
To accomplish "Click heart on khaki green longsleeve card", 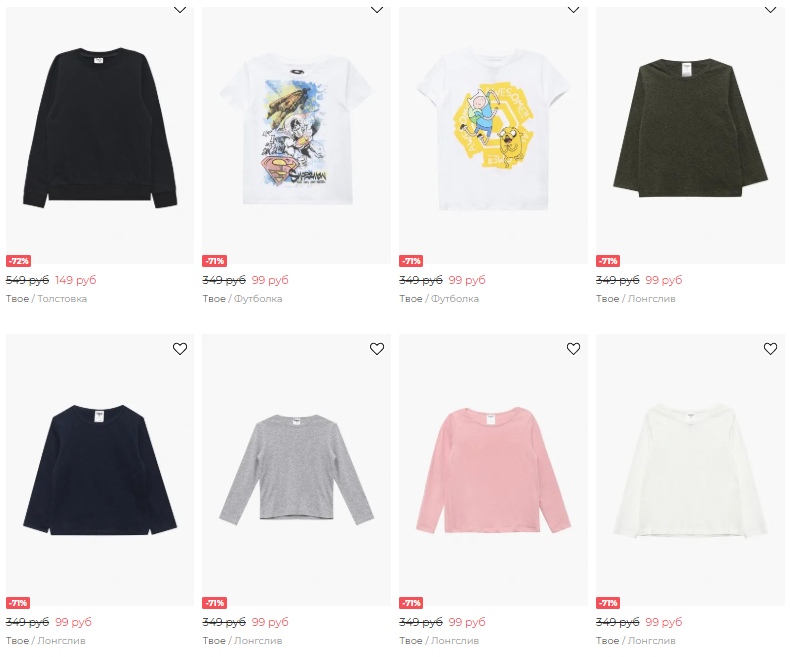I will pos(770,9).
